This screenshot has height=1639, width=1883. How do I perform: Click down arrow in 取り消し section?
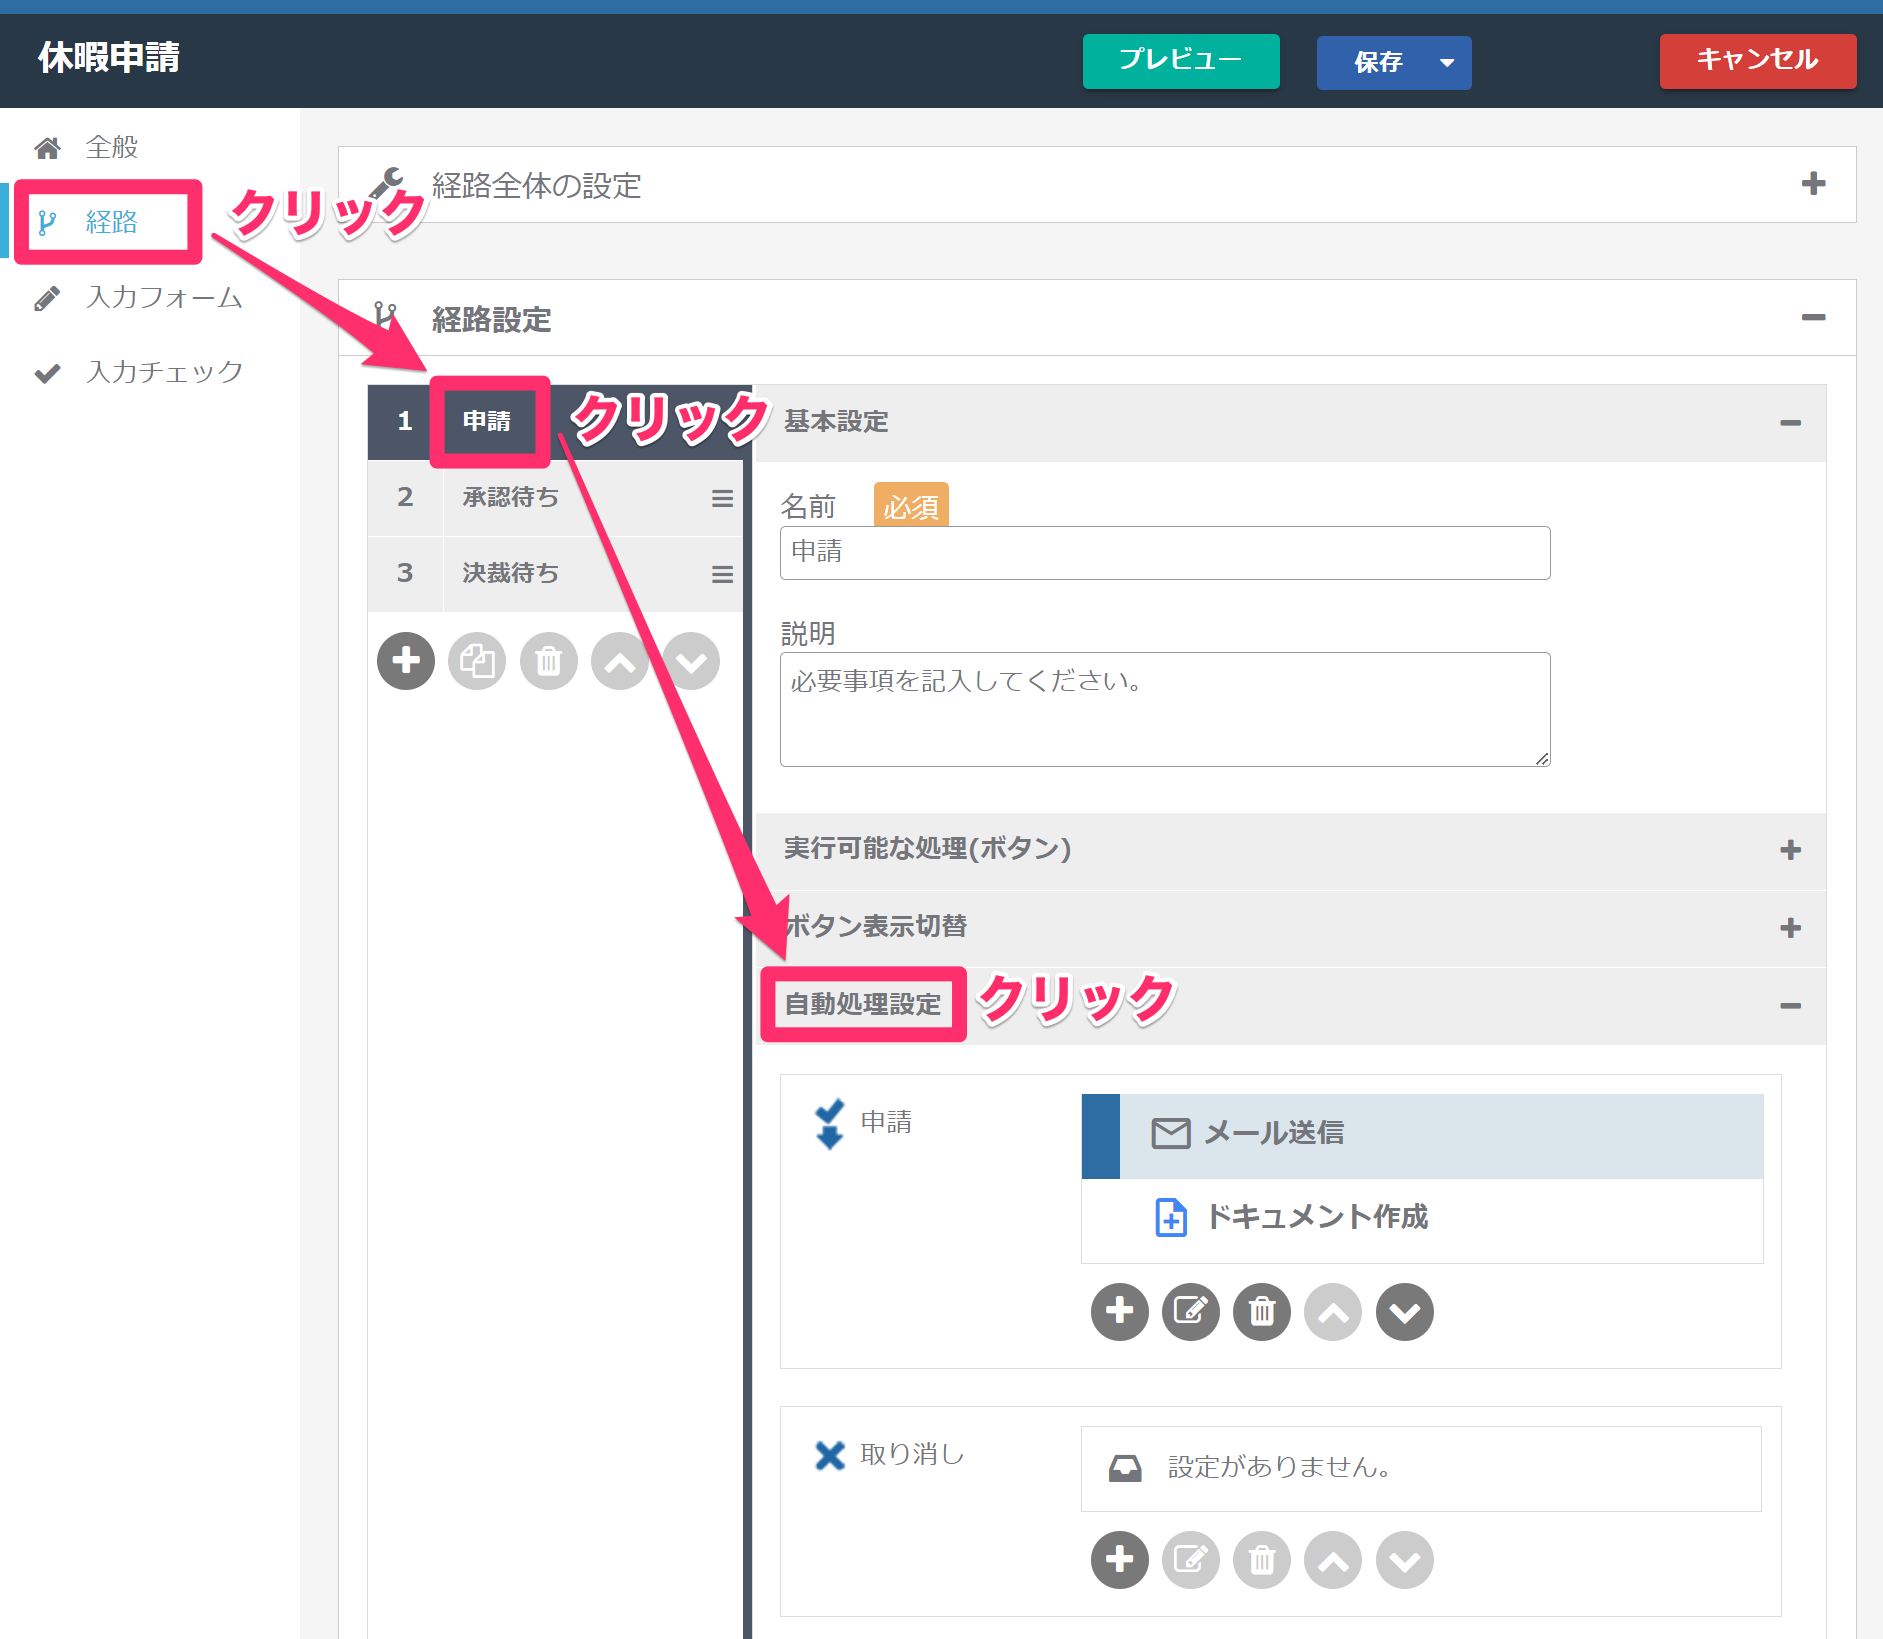point(1405,1559)
